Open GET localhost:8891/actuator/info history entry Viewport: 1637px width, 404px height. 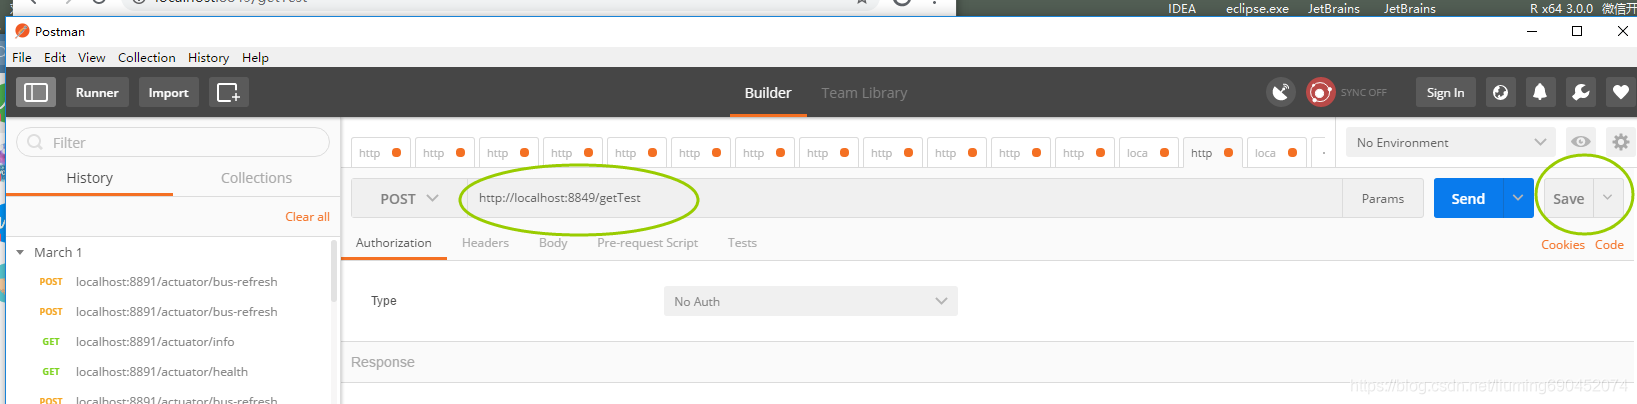pyautogui.click(x=155, y=341)
